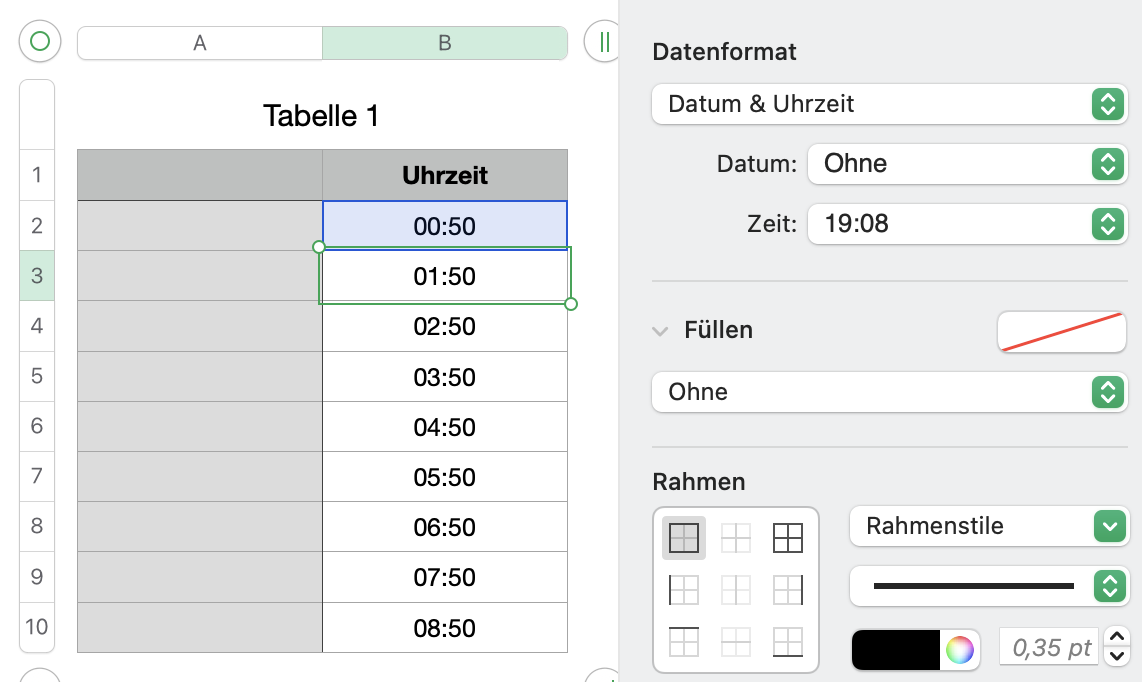Open the Rahmenstile dropdown
Image resolution: width=1142 pixels, height=682 pixels.
[x=988, y=526]
